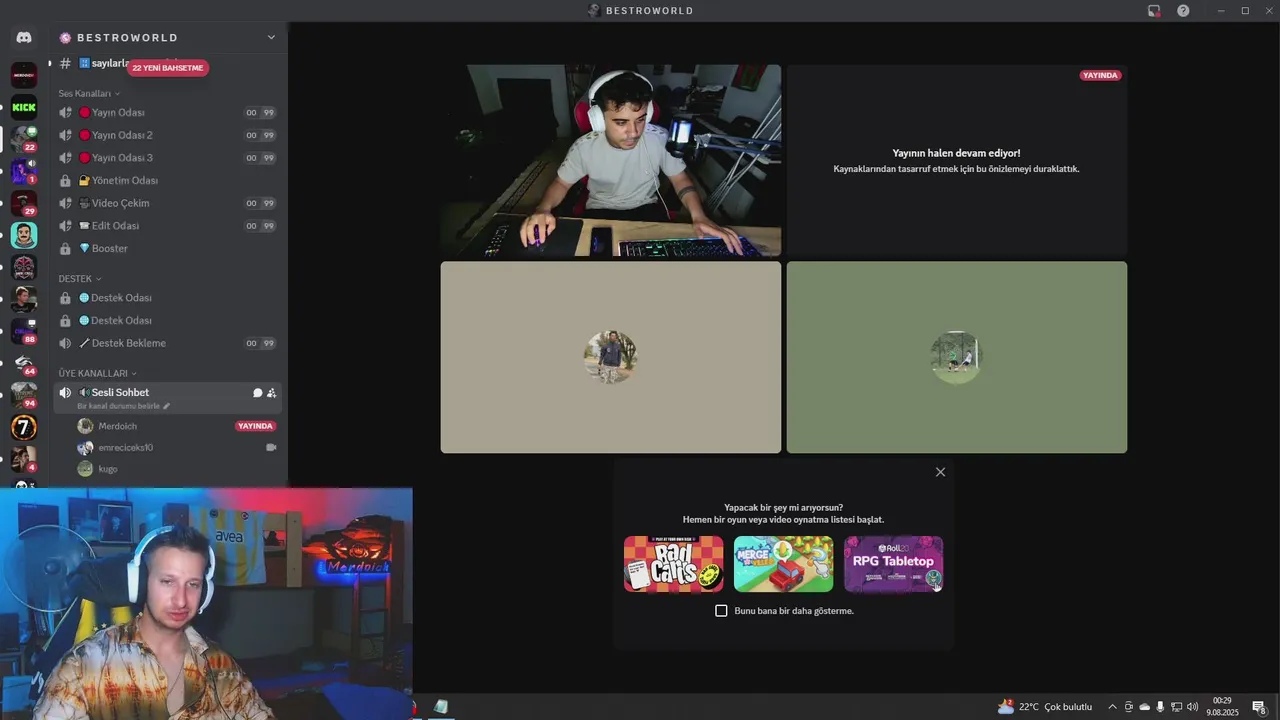Click the Discord inbox icon in title bar

(x=1154, y=11)
